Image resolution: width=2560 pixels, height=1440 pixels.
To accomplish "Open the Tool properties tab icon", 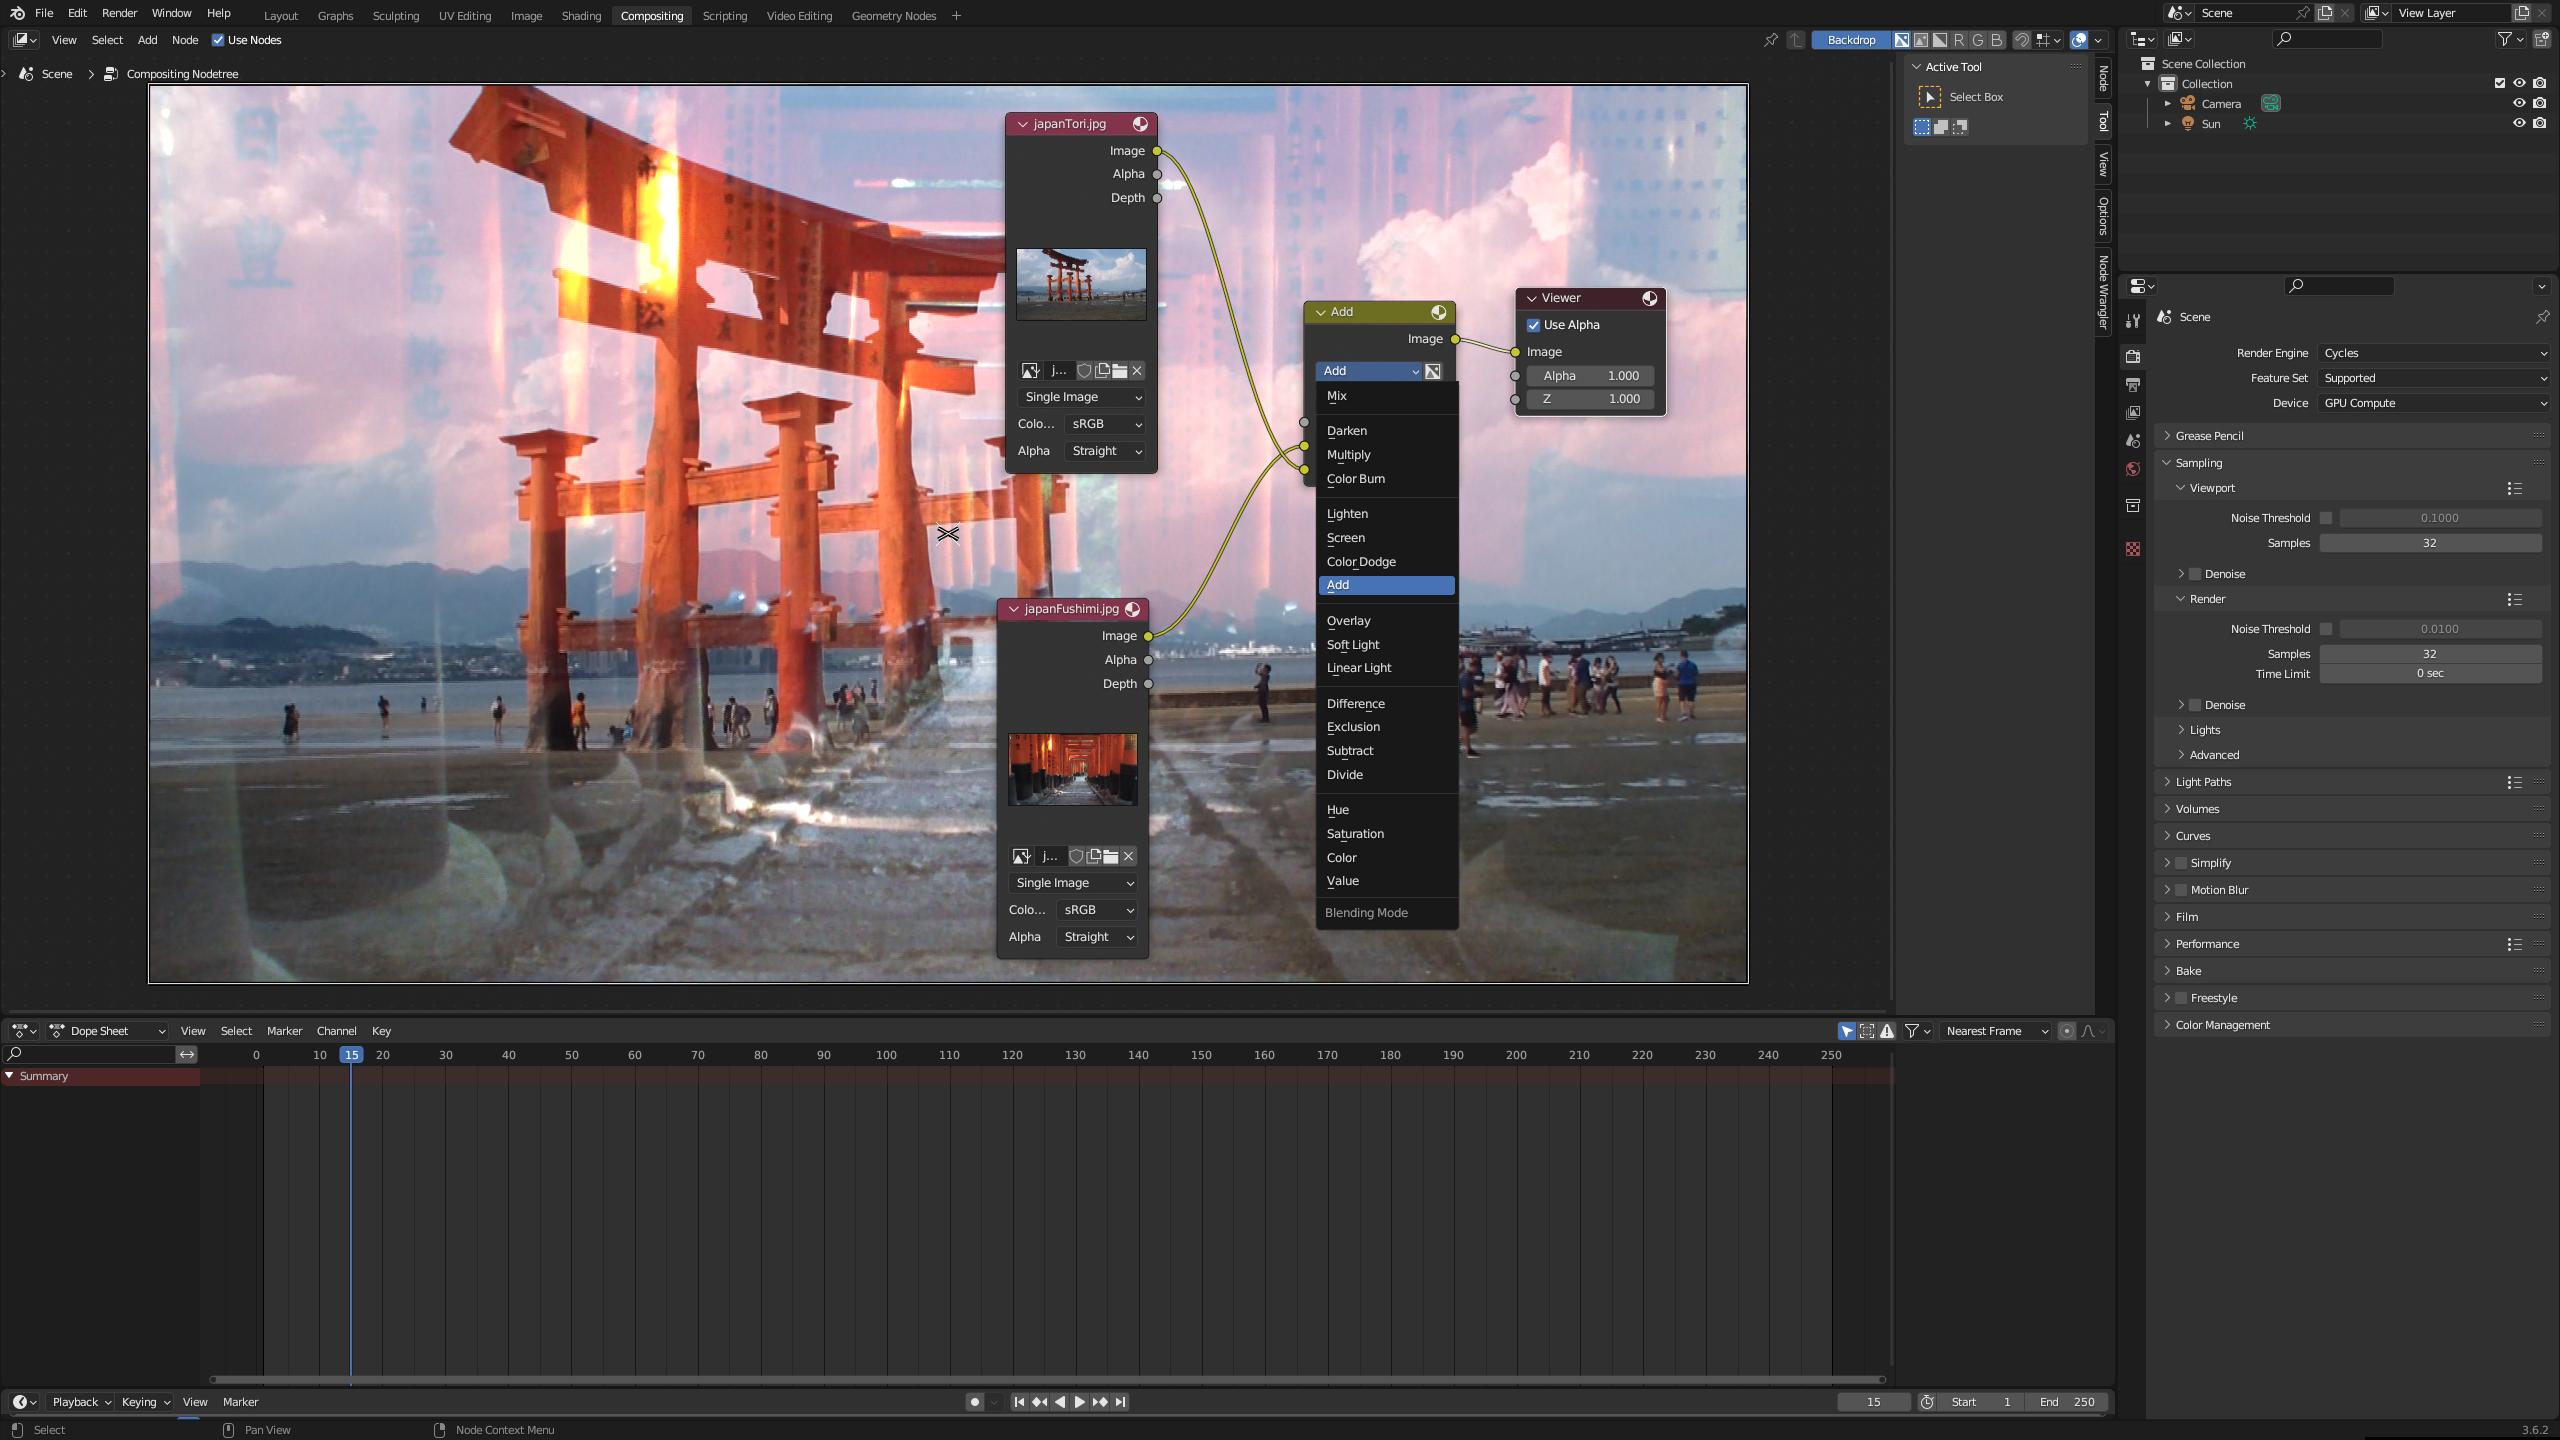I will pos(2132,321).
